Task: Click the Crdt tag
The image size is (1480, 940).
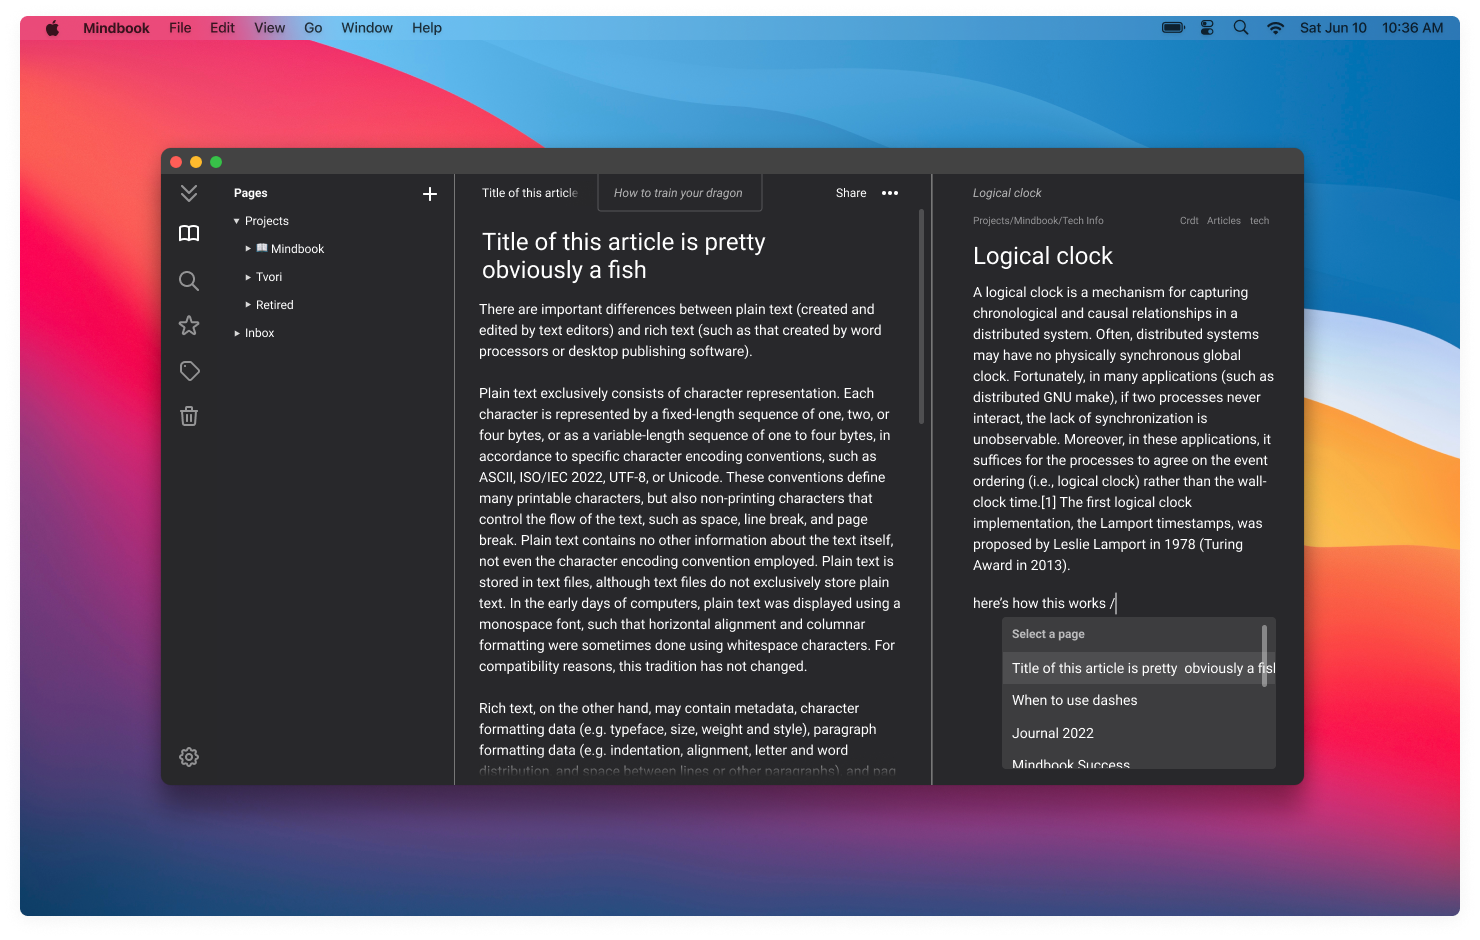Action: click(1189, 221)
